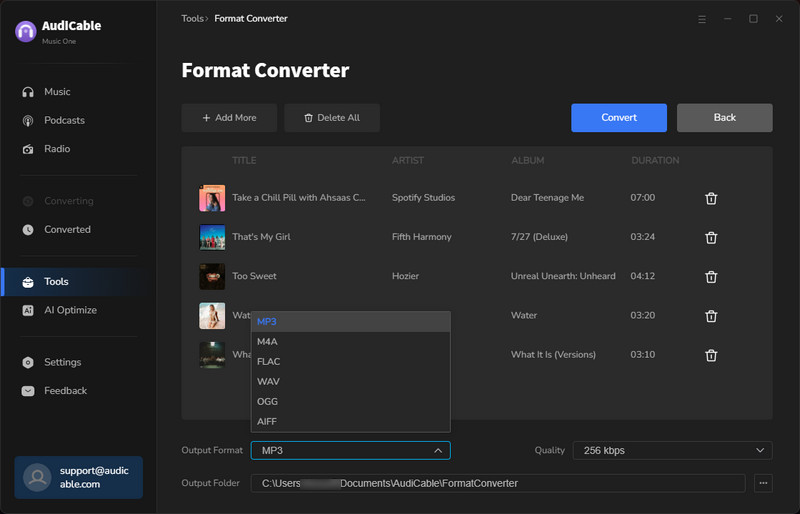
Task: Open the Radio sidebar icon
Action: pyautogui.click(x=28, y=149)
